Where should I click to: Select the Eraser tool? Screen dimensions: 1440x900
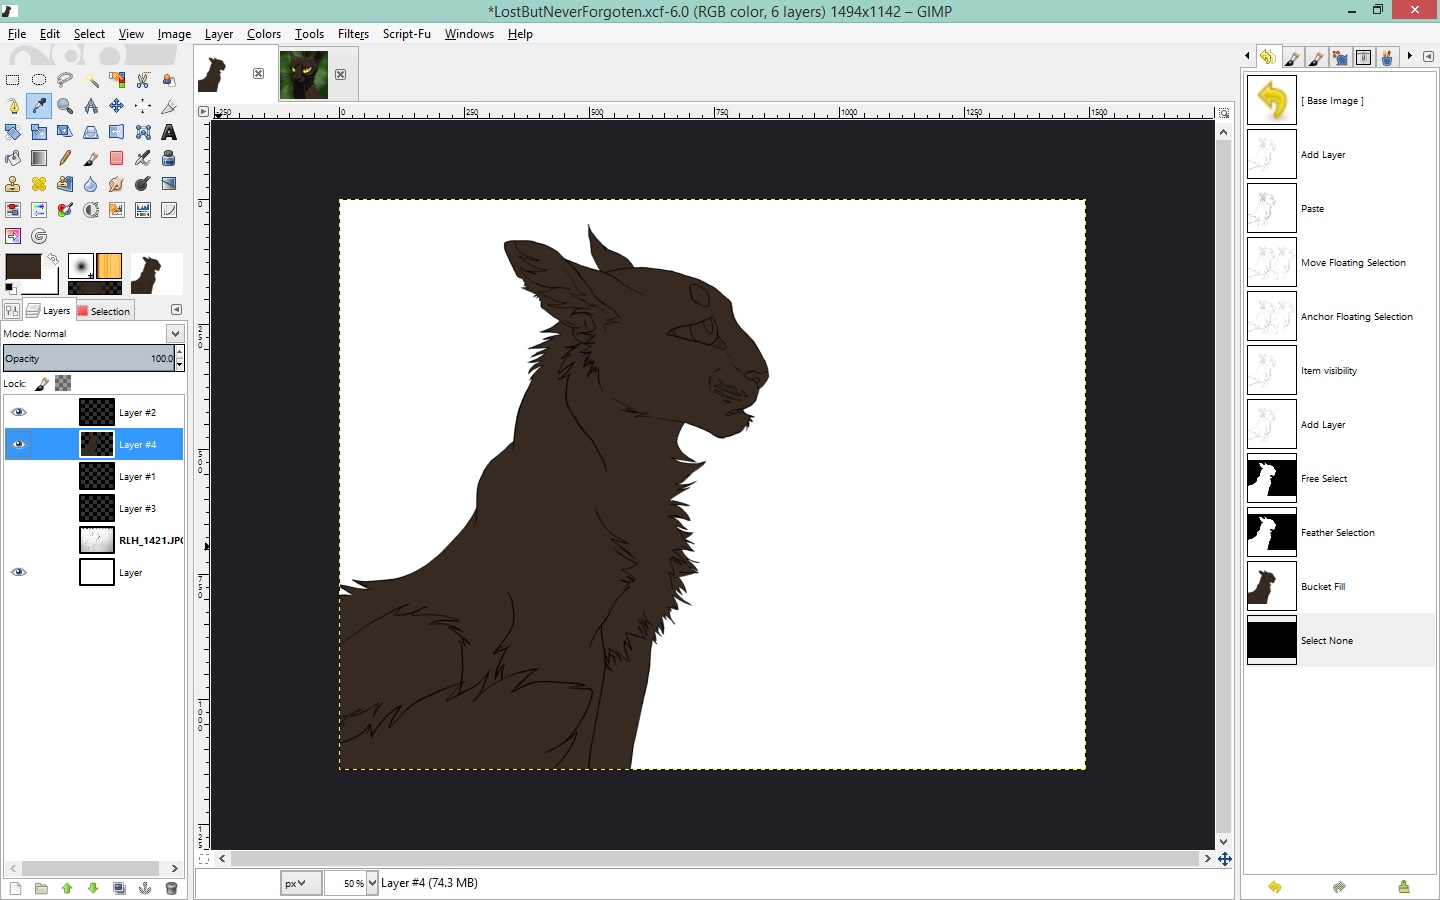point(117,158)
